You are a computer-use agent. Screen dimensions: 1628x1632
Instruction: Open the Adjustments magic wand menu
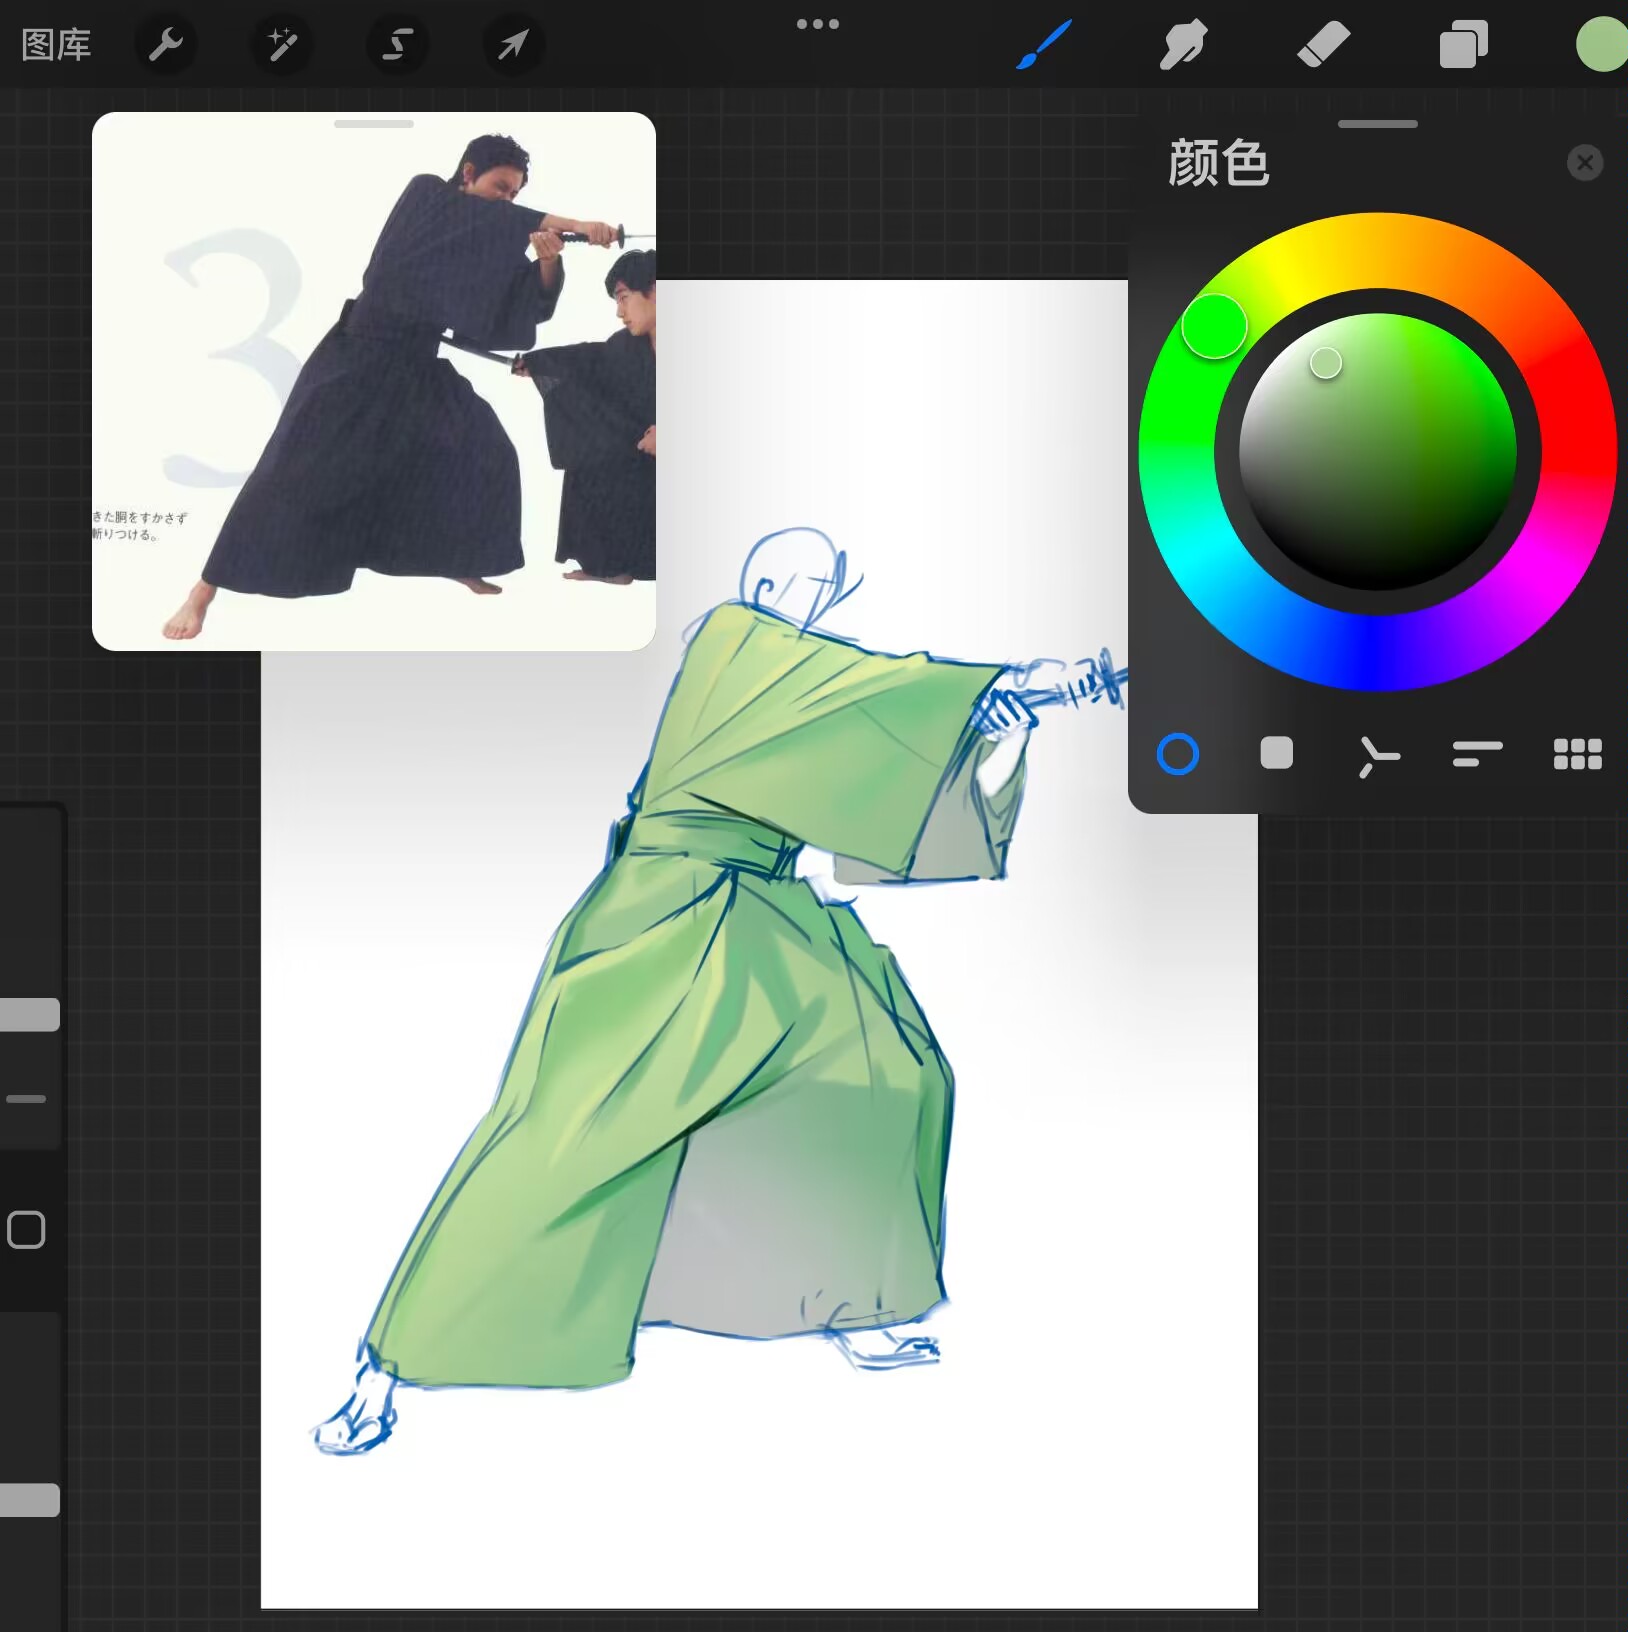[282, 45]
